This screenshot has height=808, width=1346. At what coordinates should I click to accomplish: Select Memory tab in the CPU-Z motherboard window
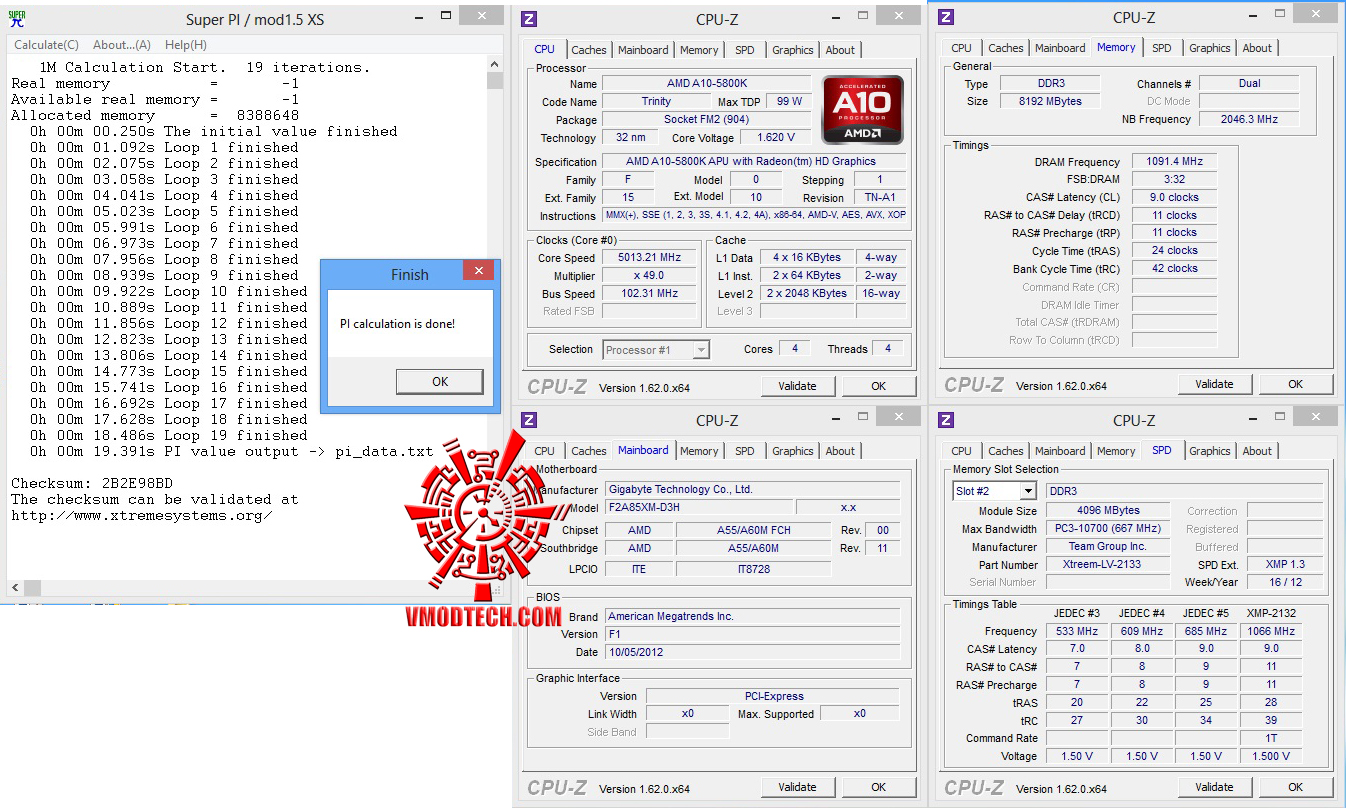pos(699,451)
